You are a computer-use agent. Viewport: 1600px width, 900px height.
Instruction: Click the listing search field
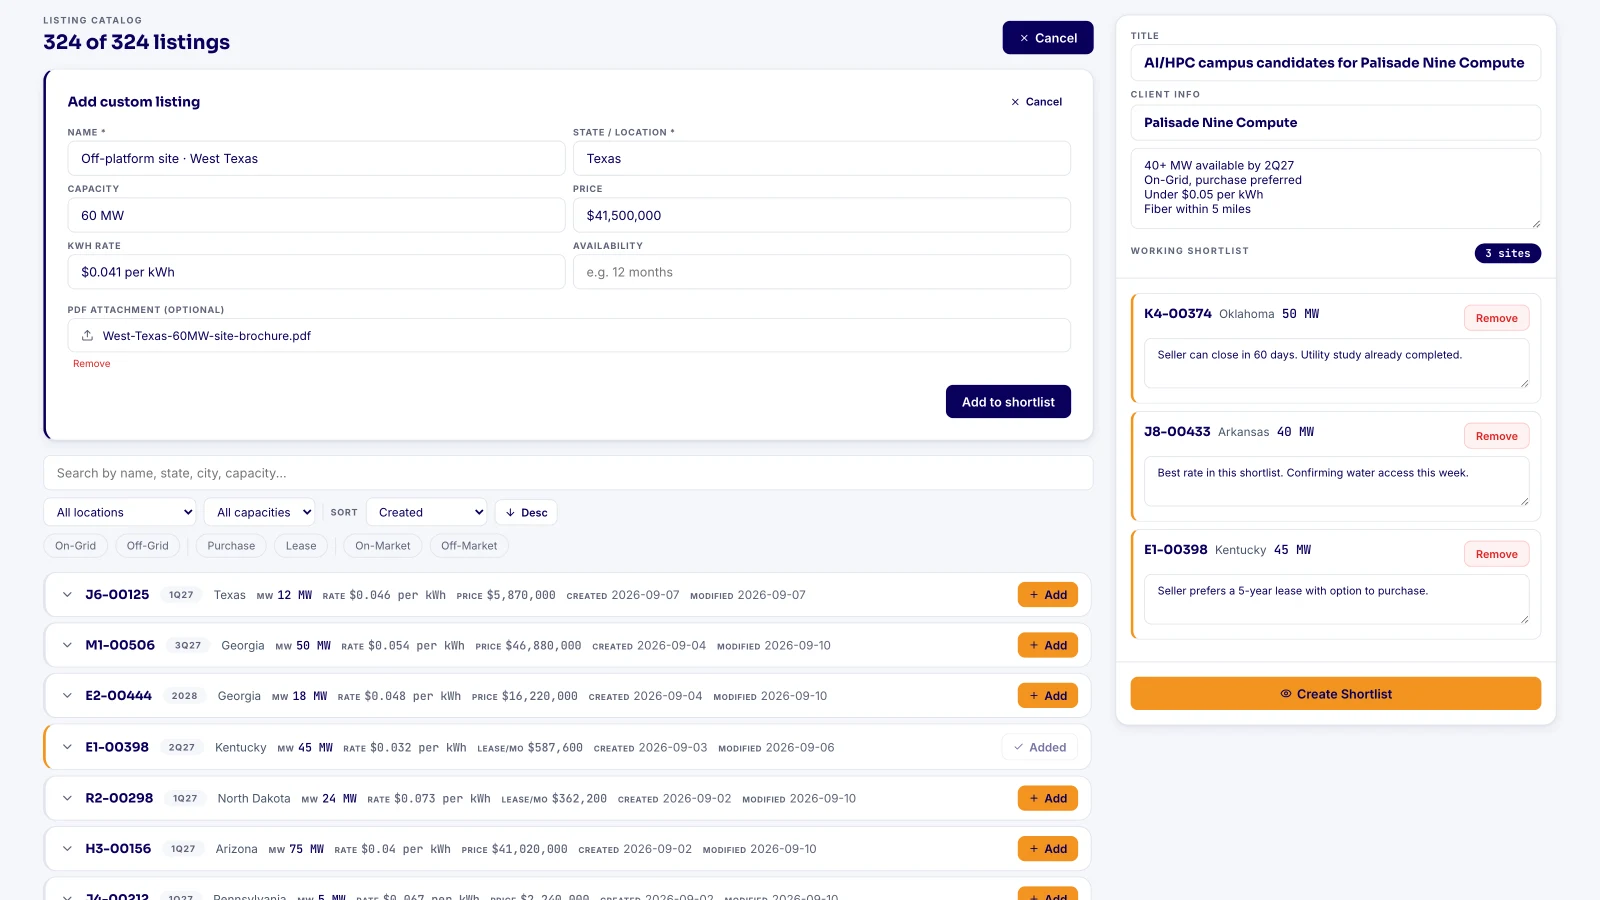[568, 473]
